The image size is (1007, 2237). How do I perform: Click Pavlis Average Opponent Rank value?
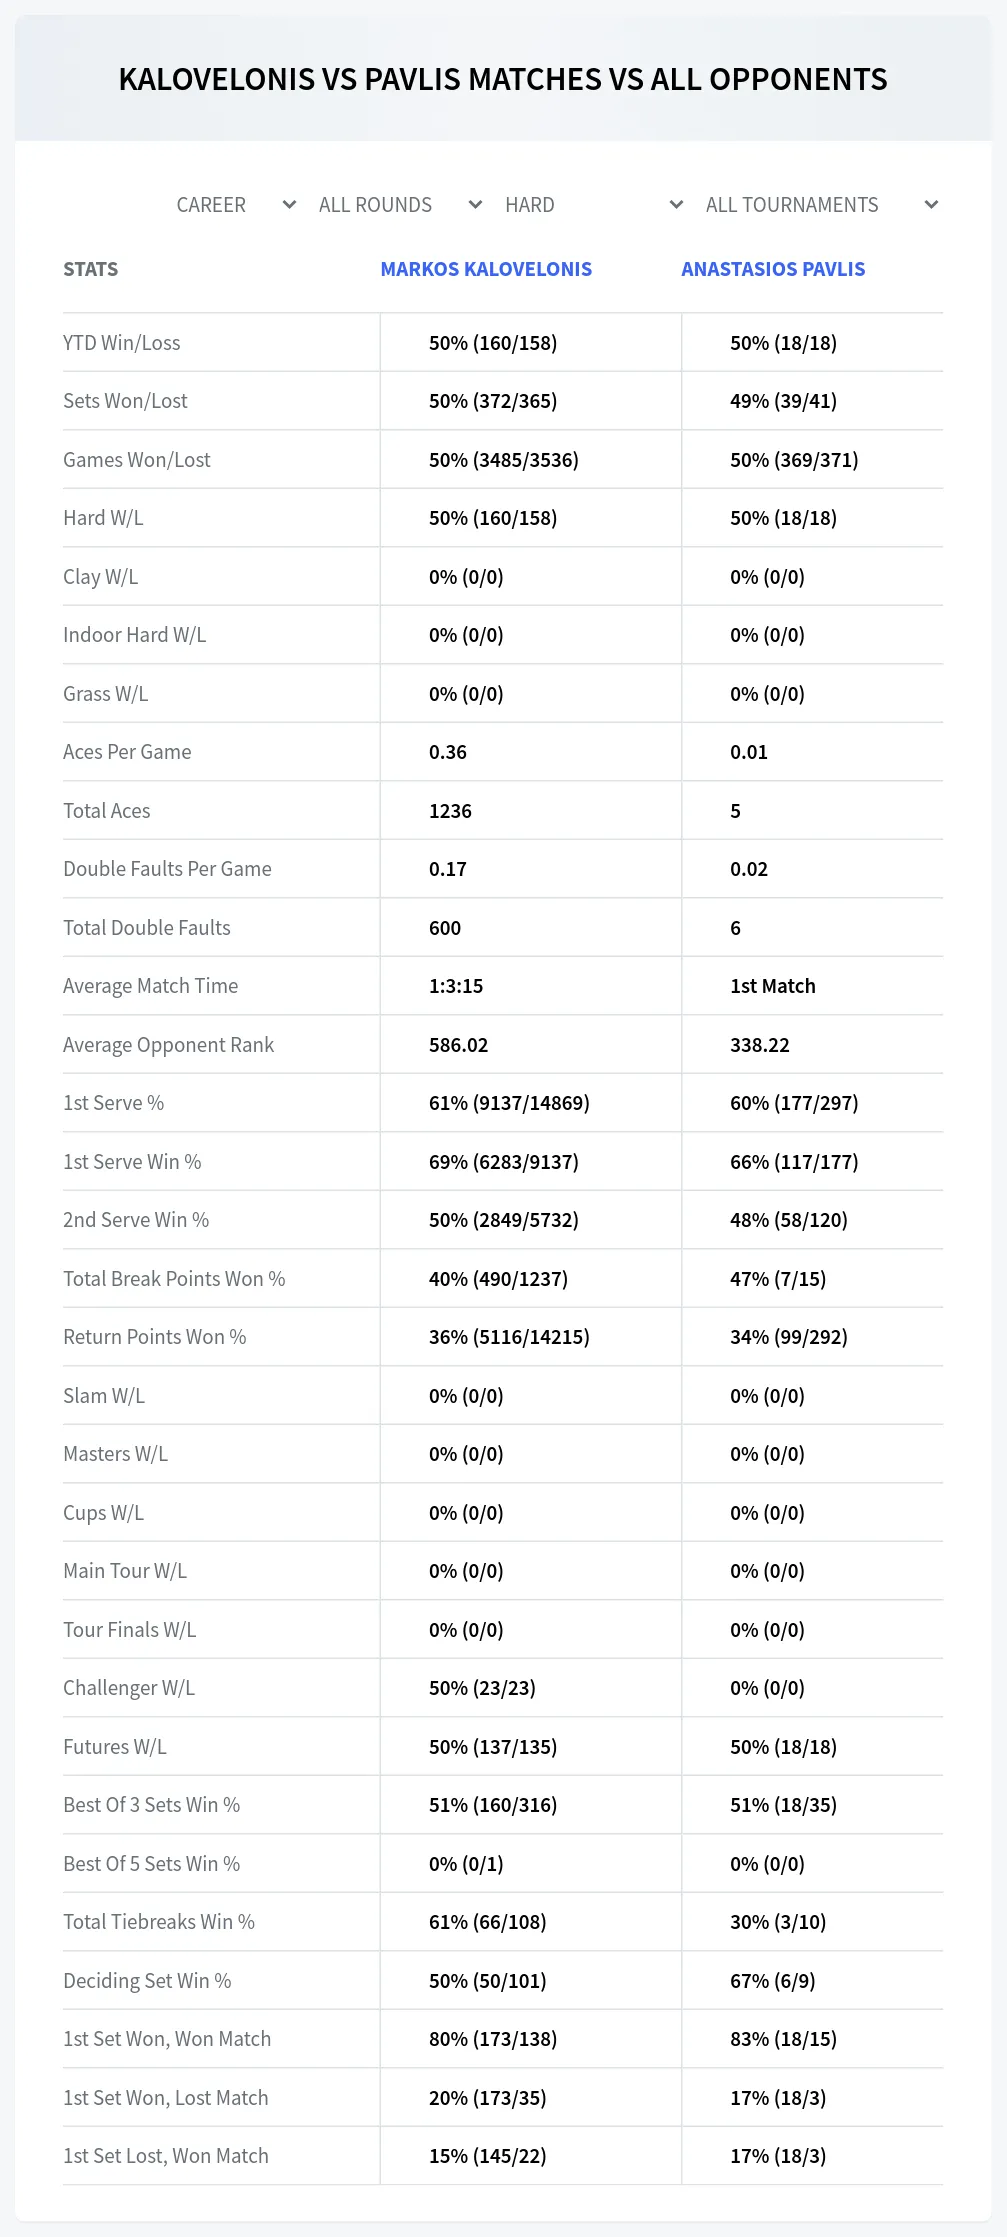(760, 1045)
